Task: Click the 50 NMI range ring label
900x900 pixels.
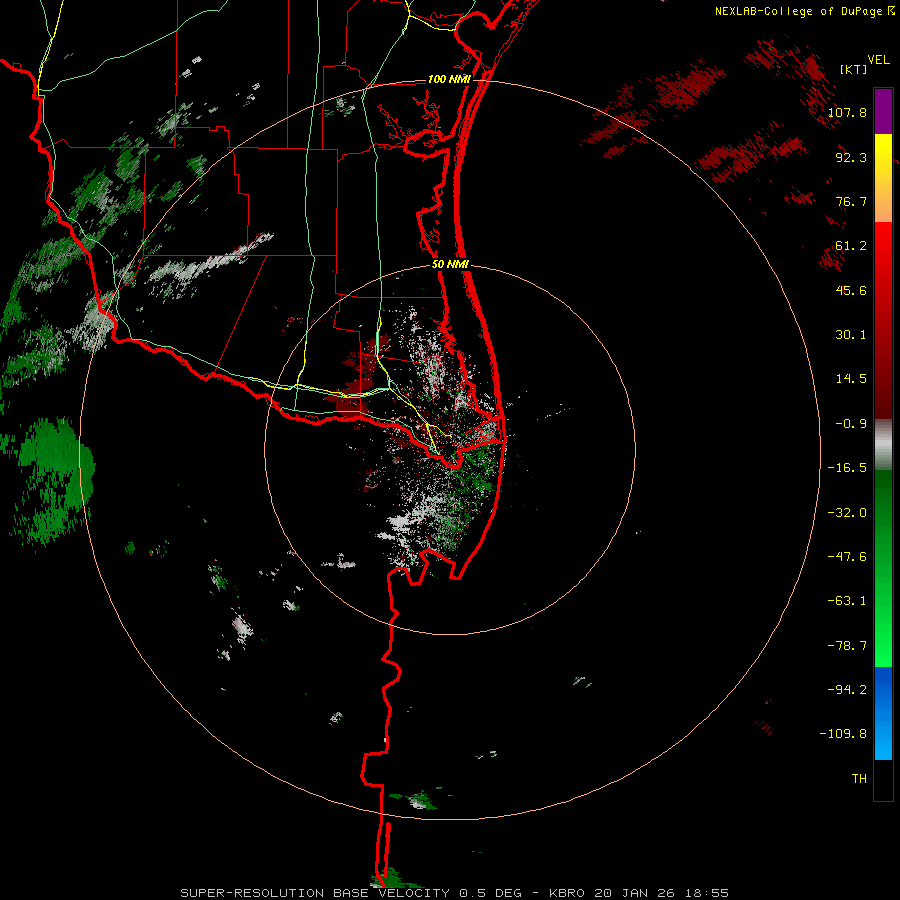Action: click(x=451, y=265)
